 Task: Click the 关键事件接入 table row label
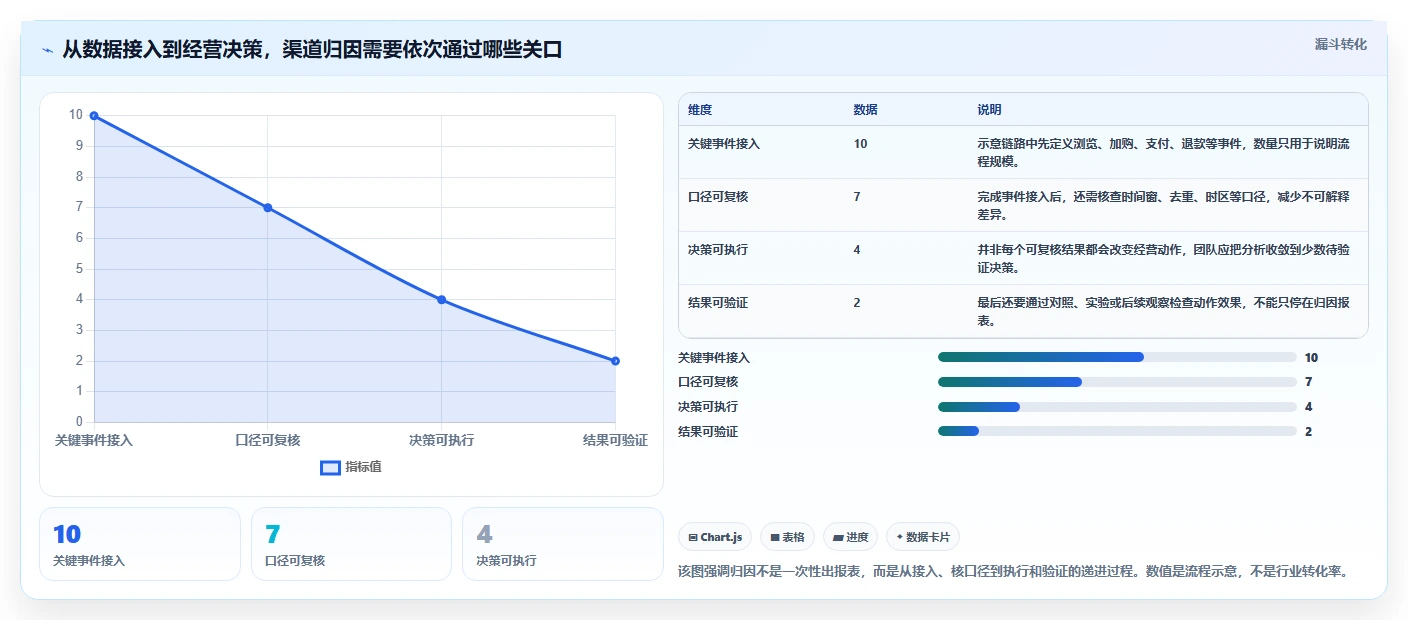[724, 144]
